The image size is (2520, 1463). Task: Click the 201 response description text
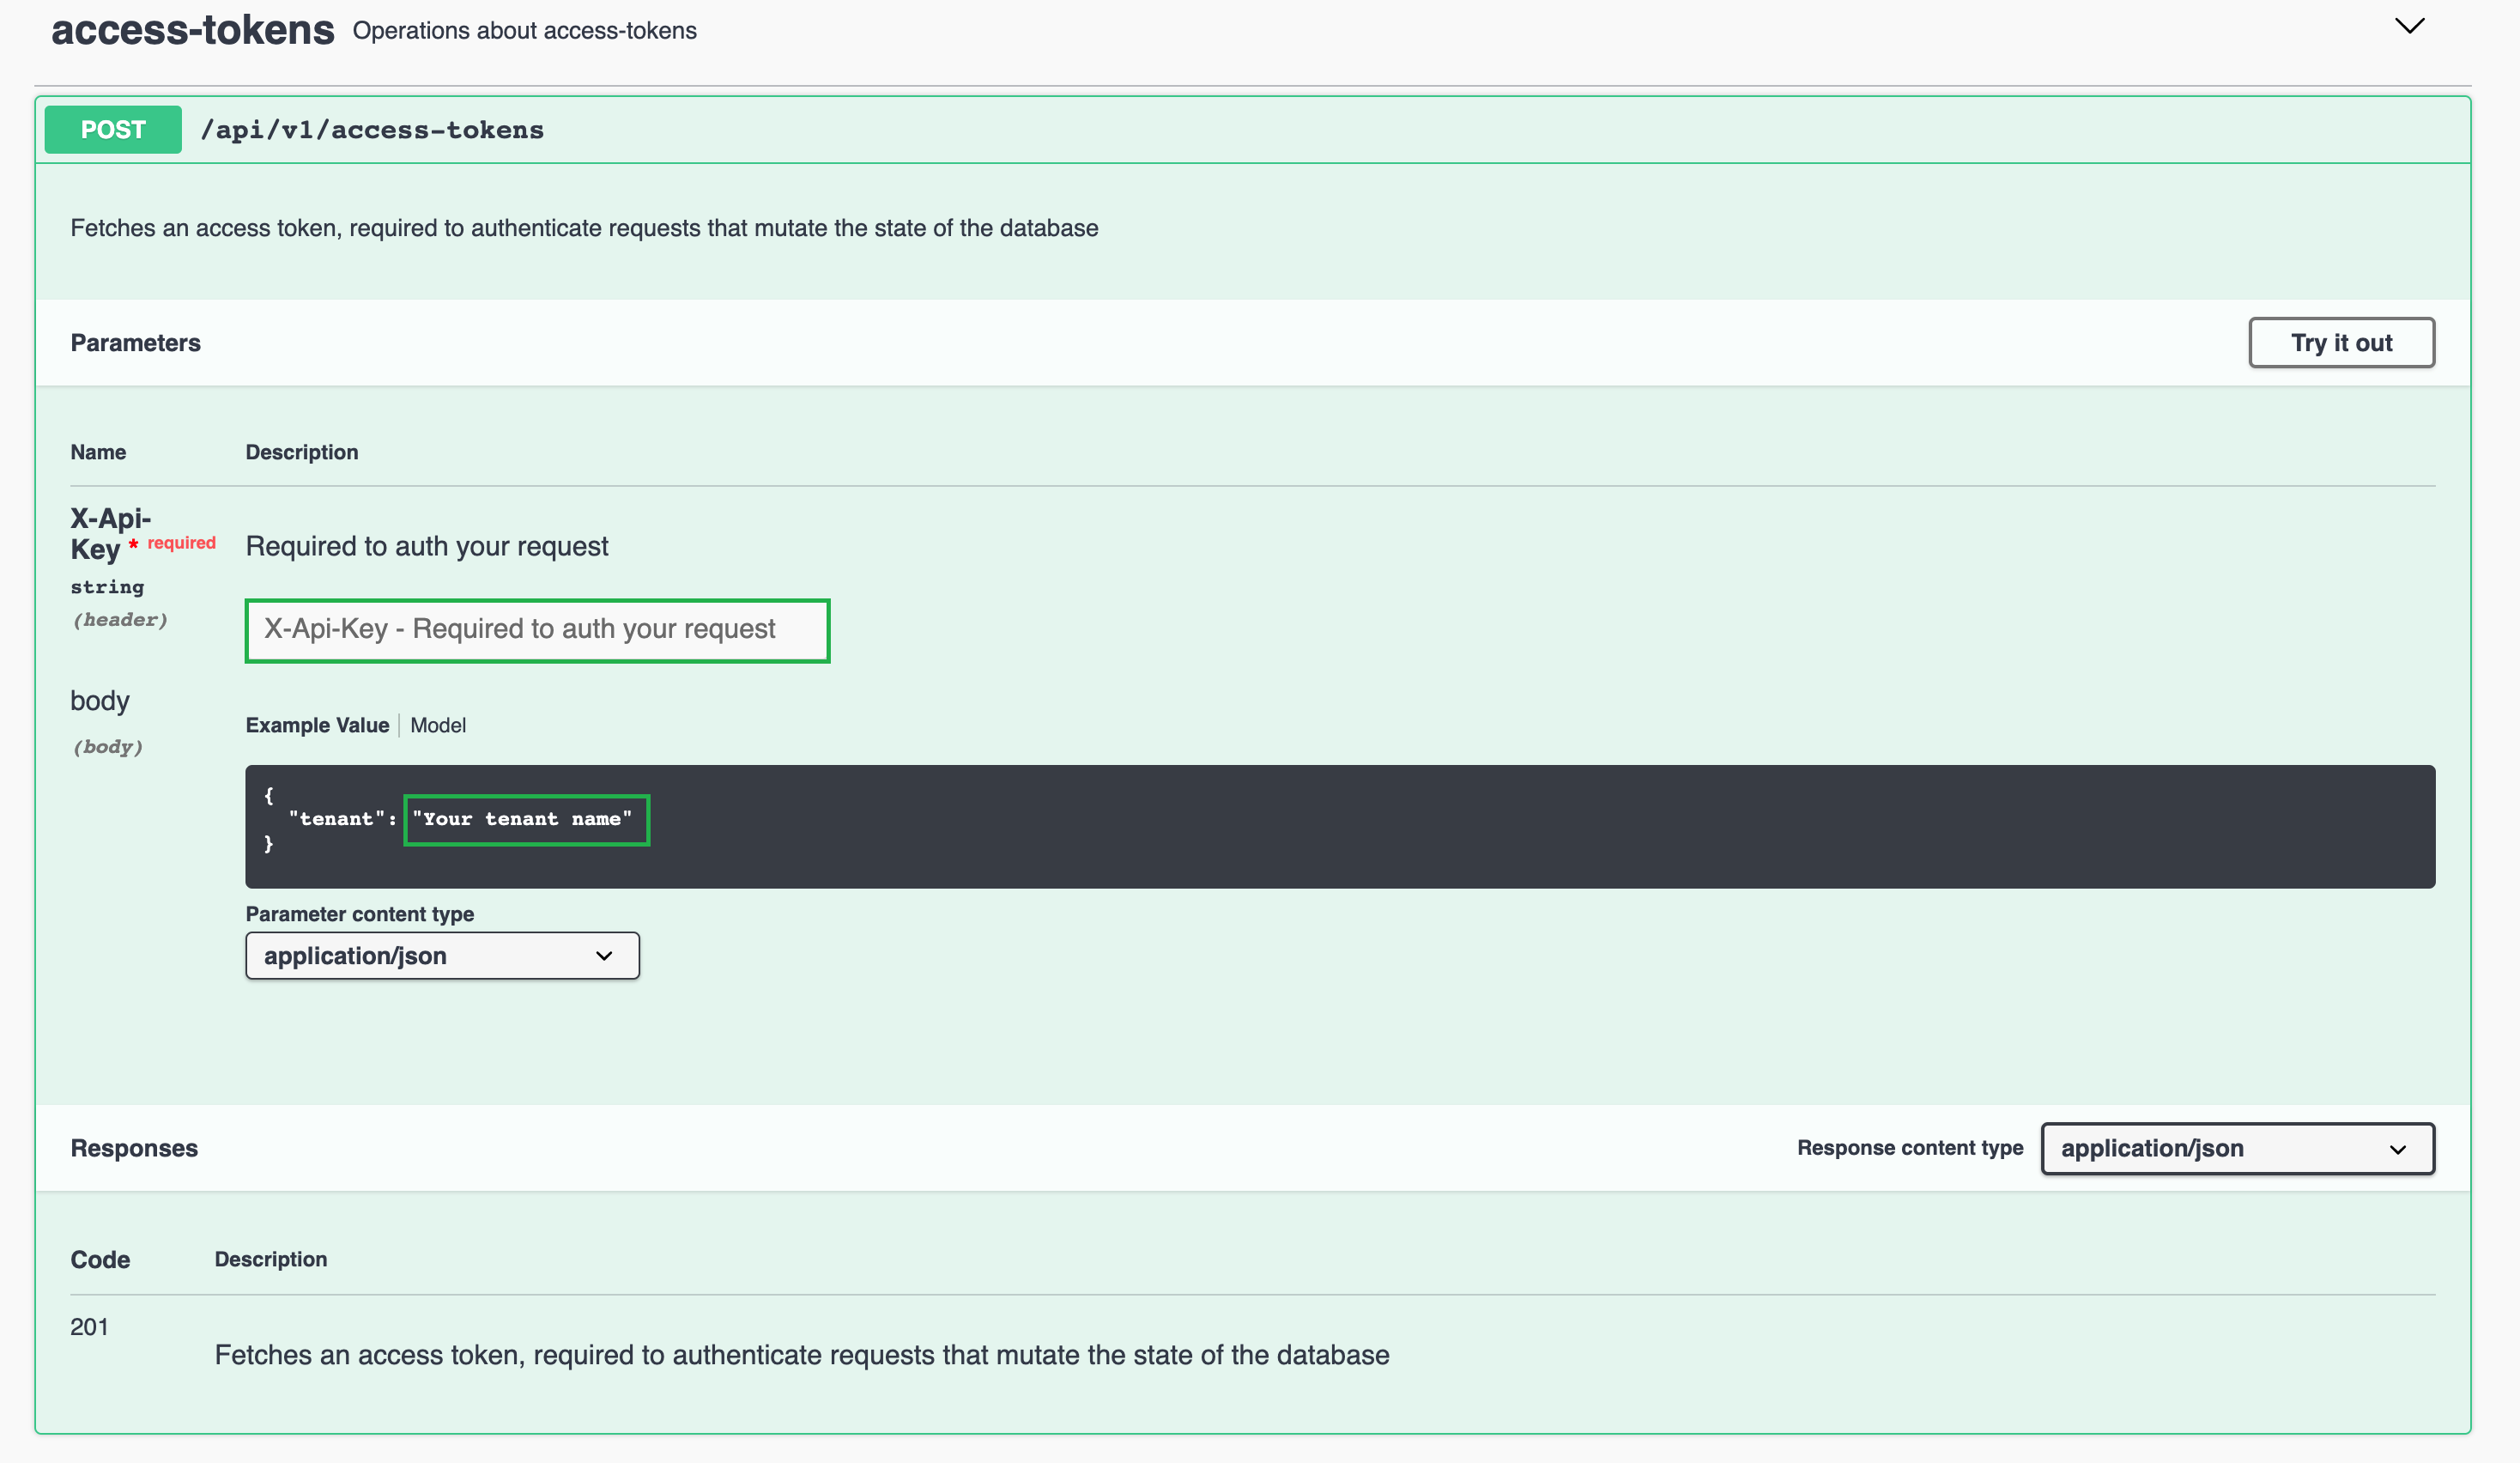click(x=802, y=1355)
